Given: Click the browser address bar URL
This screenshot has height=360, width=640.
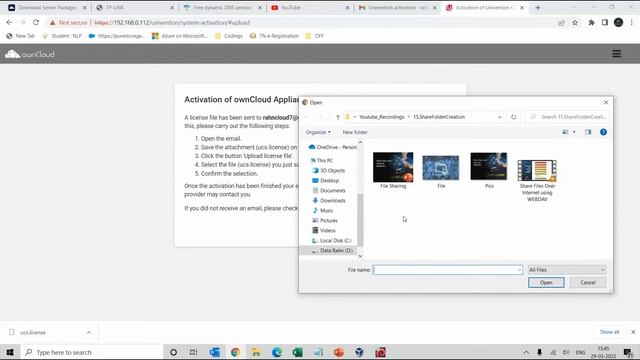Looking at the screenshot, I should [x=172, y=23].
